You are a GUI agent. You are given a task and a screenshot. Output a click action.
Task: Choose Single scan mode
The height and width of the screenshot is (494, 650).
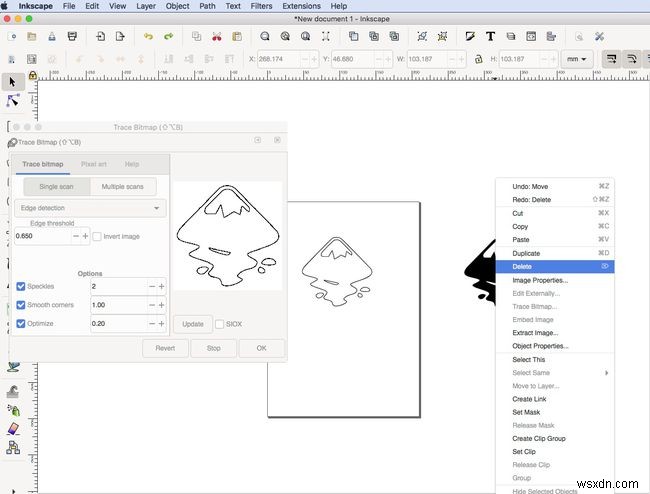(x=56, y=186)
